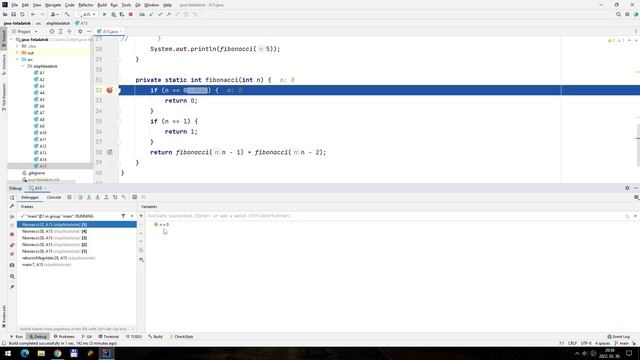Click the Open folder icon in toolbar
The image size is (640, 360).
pos(5,14)
